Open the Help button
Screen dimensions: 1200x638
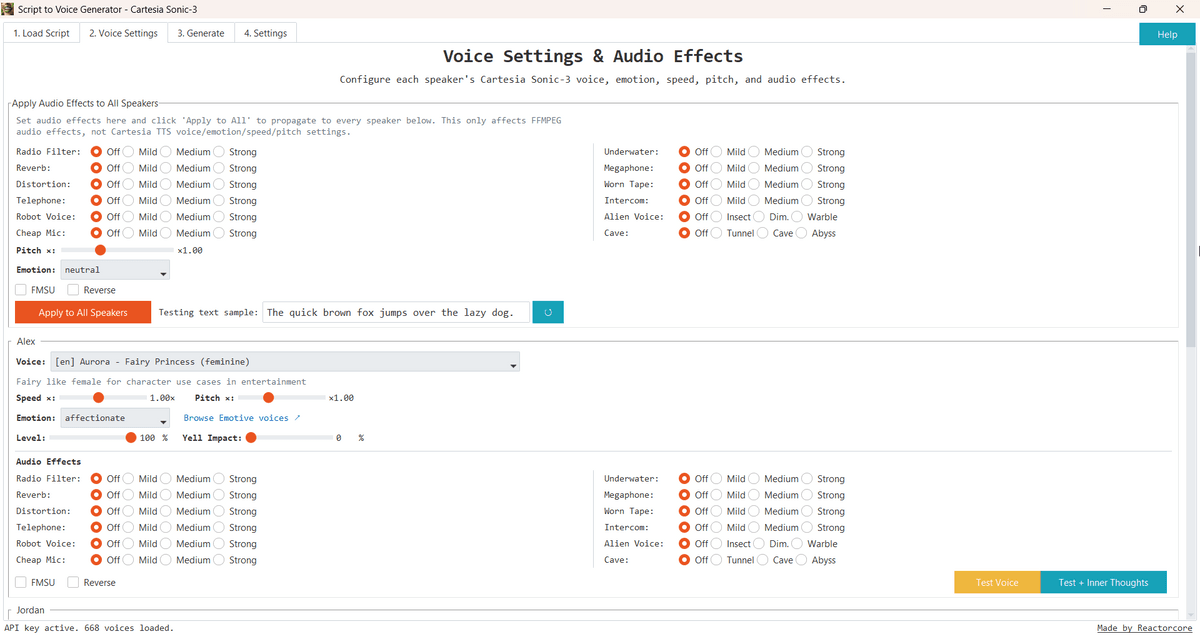pyautogui.click(x=1167, y=34)
